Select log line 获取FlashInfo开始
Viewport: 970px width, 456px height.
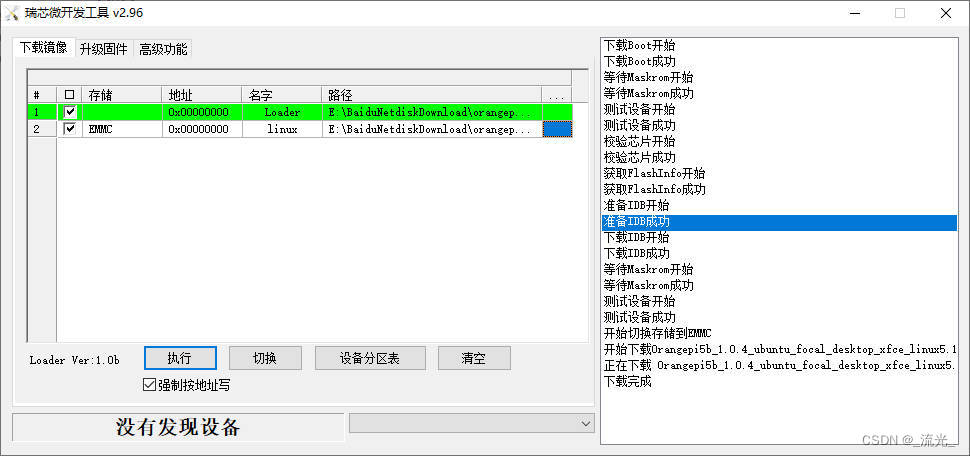(x=779, y=173)
